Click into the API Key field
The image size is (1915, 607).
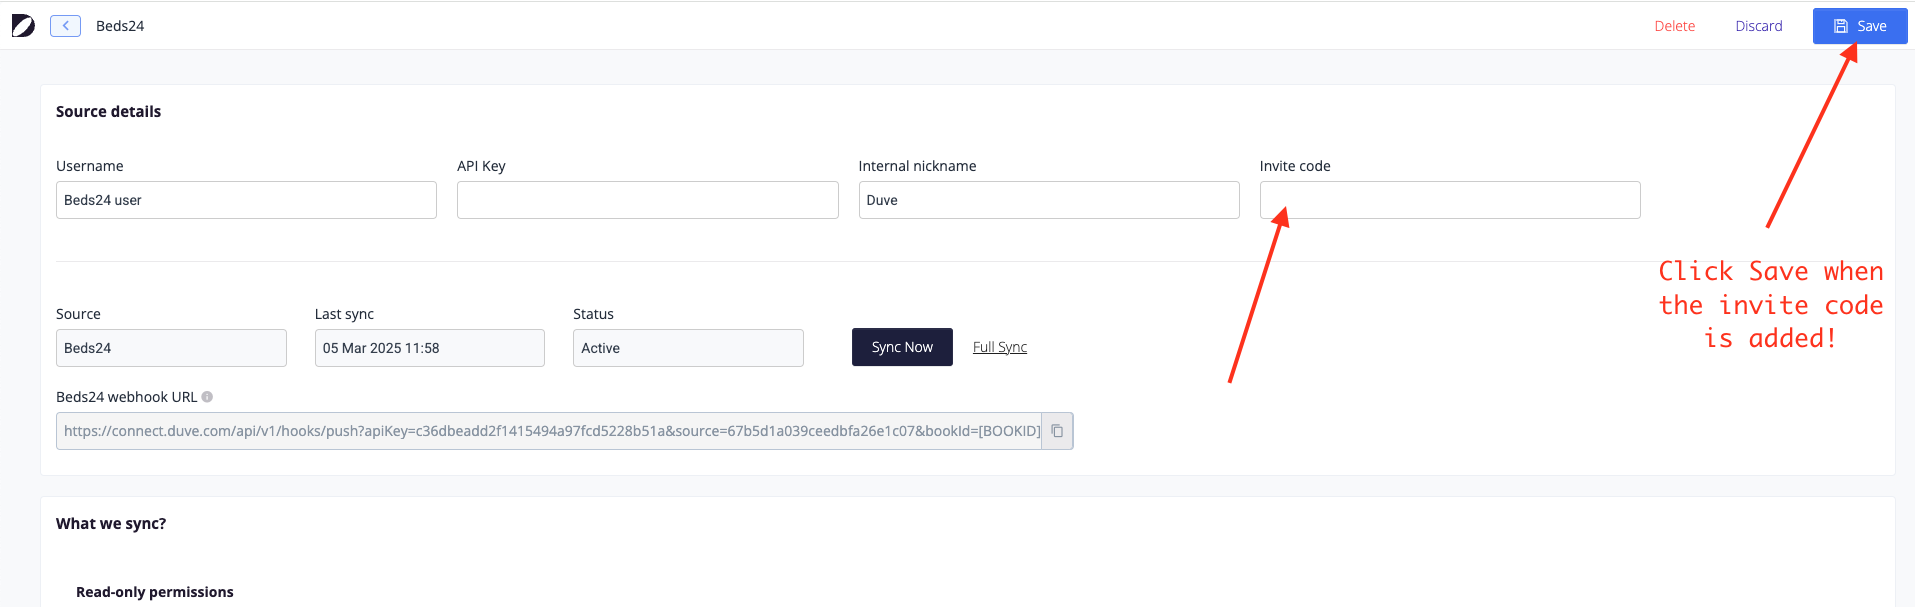(x=647, y=200)
